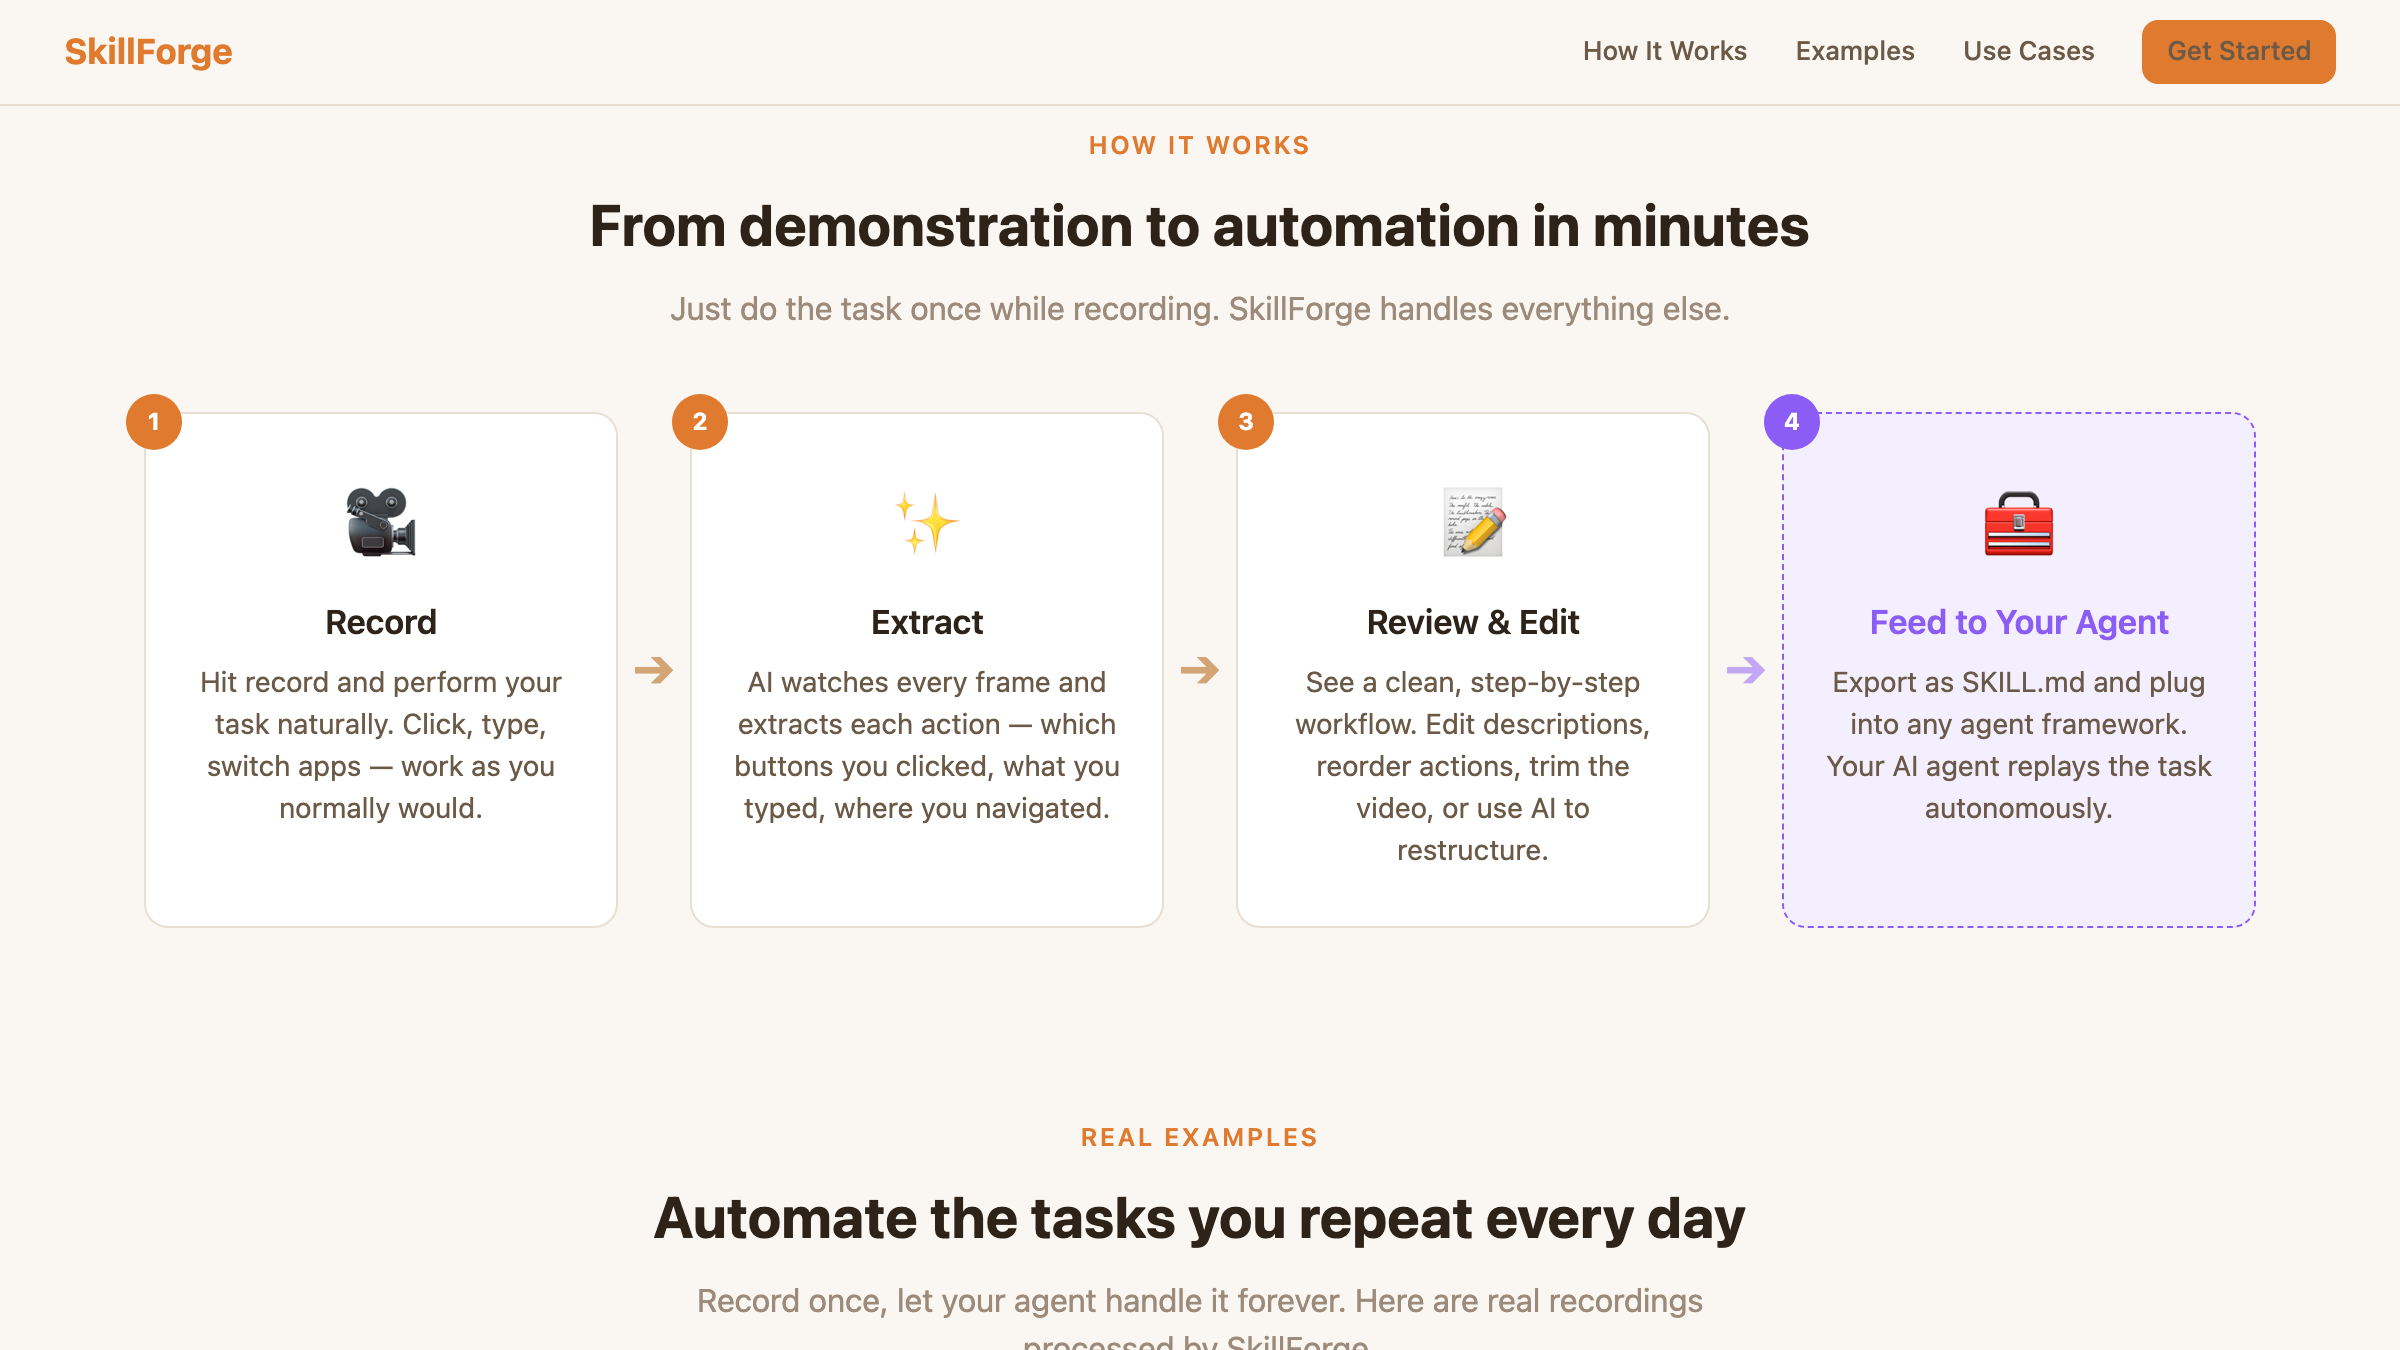Click the arrow between Extract and Review & Edit
The width and height of the screenshot is (2400, 1350).
[1199, 668]
